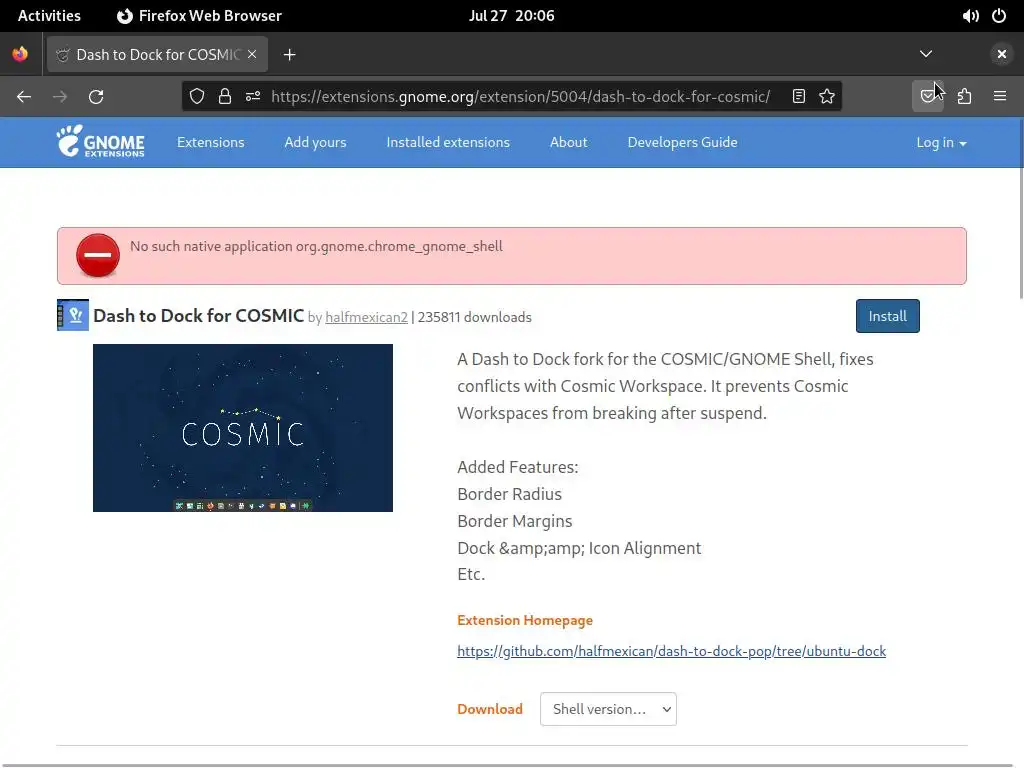Click the Firefox View icon
Image resolution: width=1024 pixels, height=768 pixels.
20,54
